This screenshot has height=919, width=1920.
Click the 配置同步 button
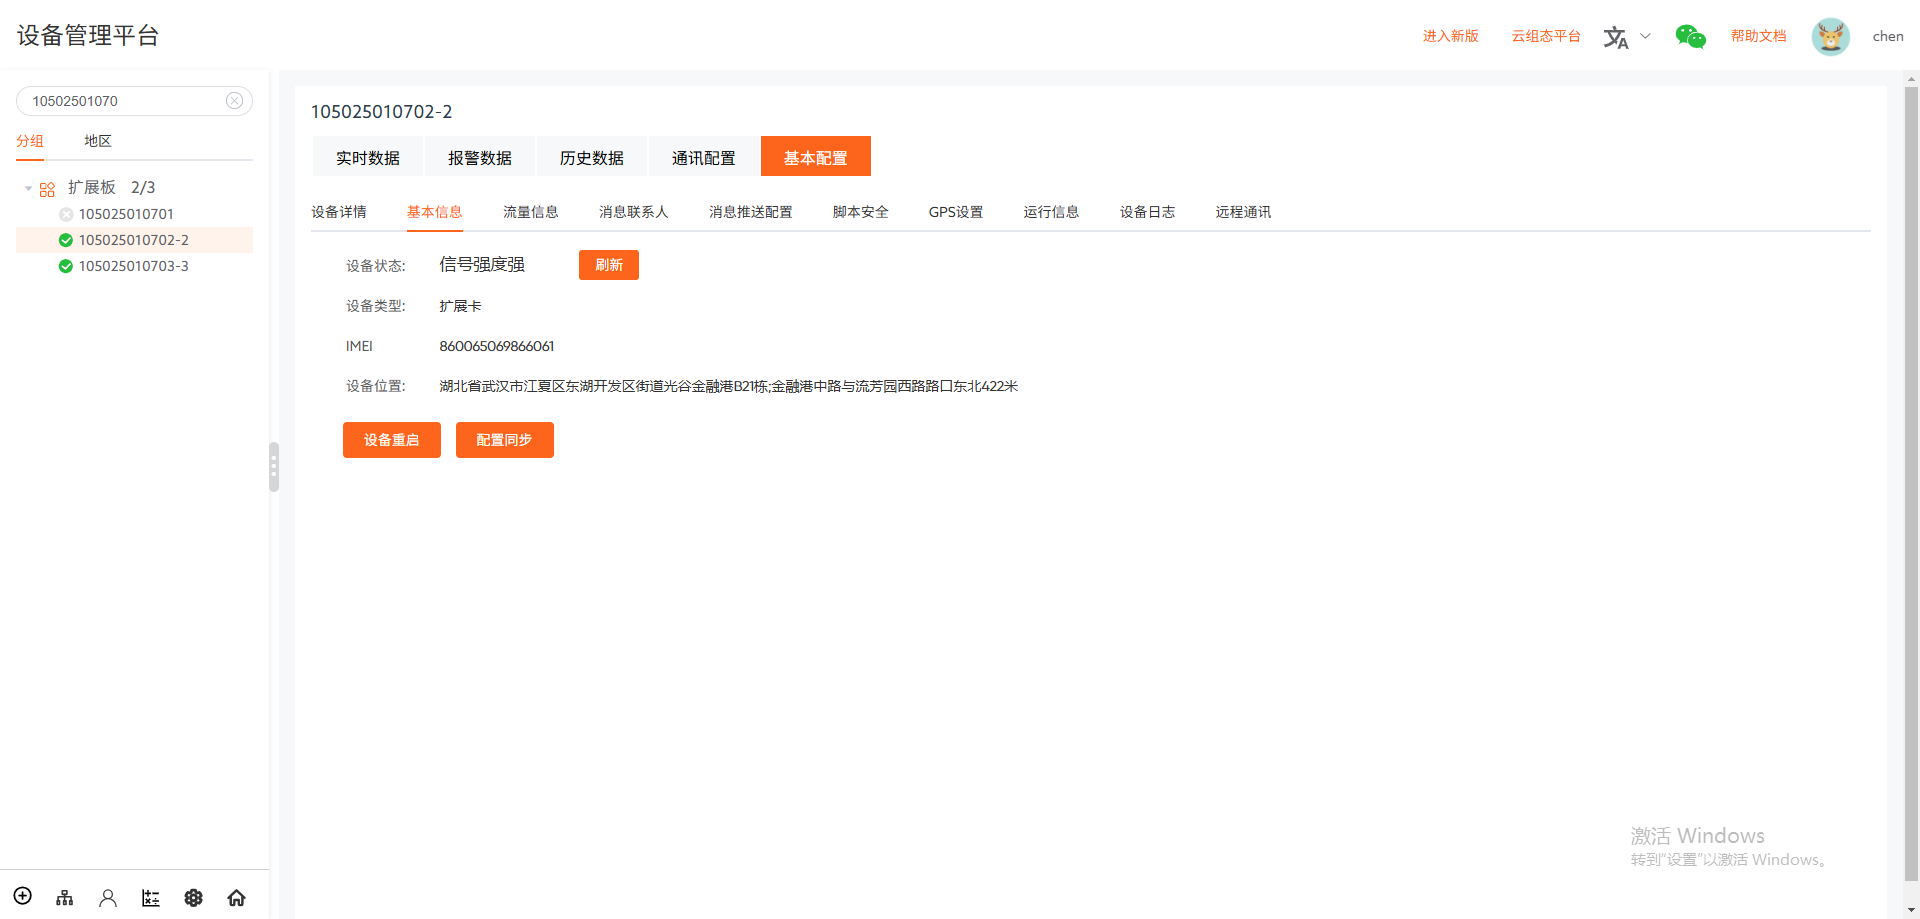pos(505,440)
